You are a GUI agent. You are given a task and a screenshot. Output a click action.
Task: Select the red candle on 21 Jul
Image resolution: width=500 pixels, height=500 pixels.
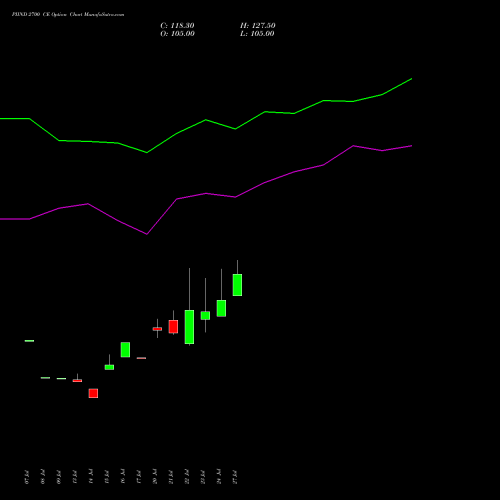pos(173,327)
